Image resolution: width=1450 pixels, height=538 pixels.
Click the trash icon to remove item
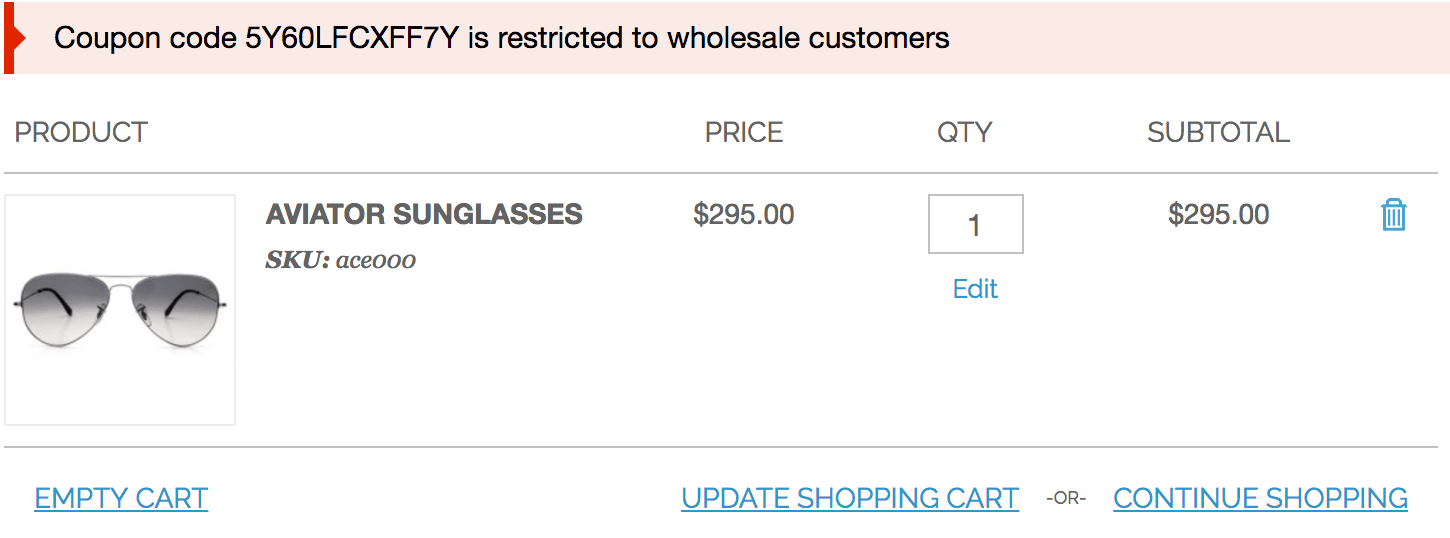tap(1393, 215)
